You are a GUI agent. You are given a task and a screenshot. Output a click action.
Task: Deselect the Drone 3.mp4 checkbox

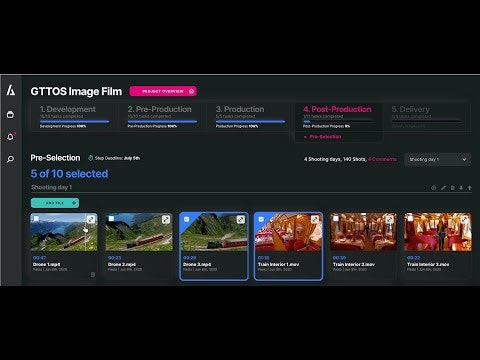(186, 219)
